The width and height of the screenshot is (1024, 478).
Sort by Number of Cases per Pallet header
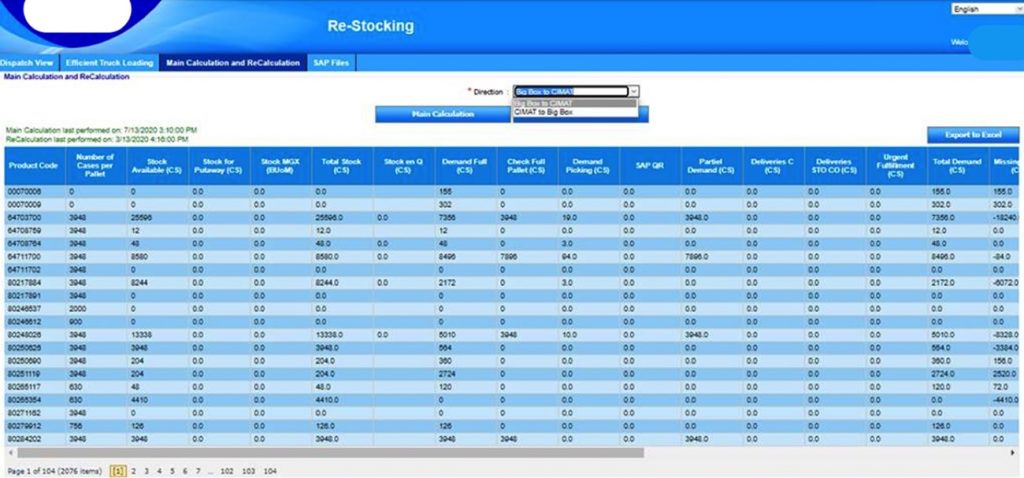[95, 166]
